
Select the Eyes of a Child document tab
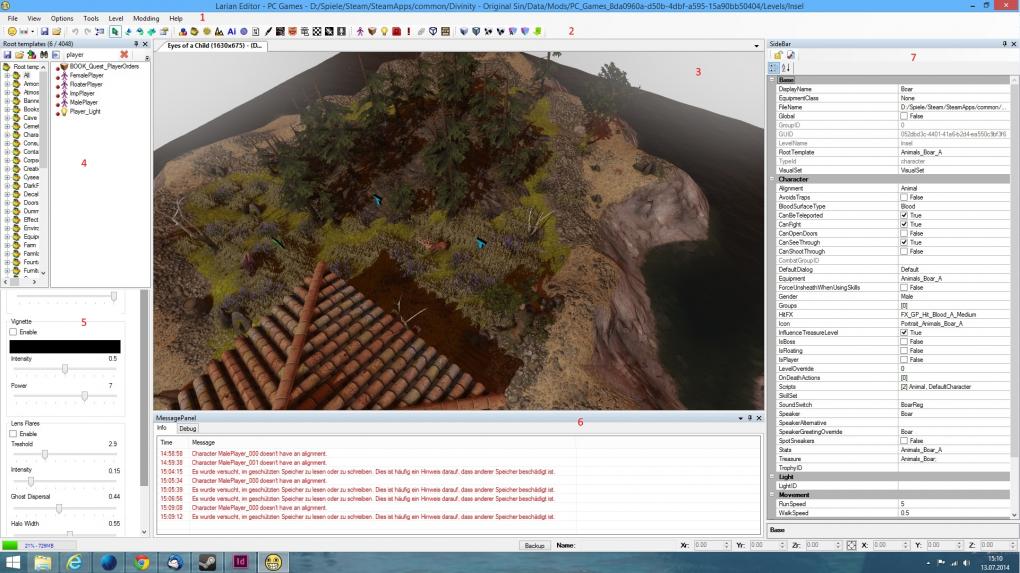coord(214,46)
